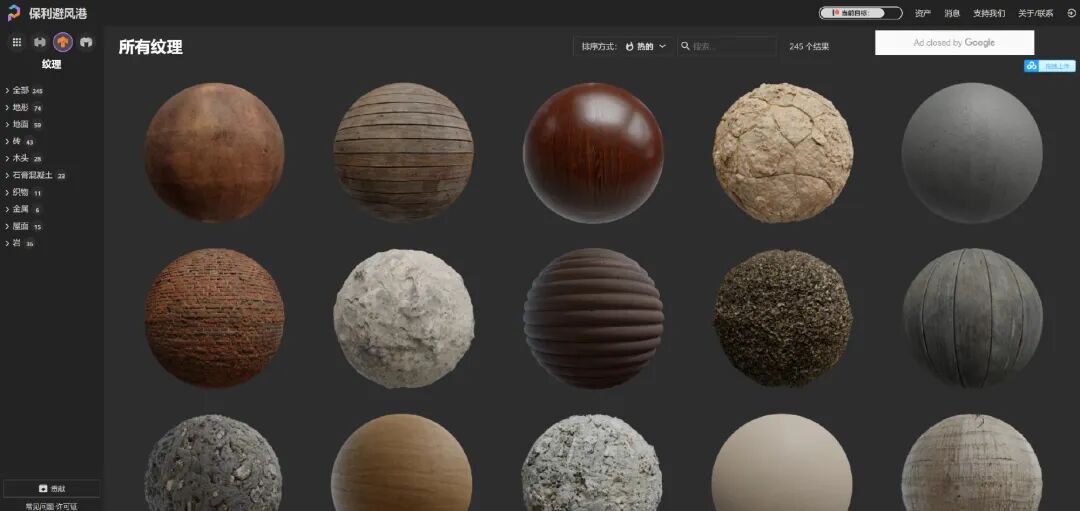Select the 地面 59 category label

pyautogui.click(x=28, y=125)
